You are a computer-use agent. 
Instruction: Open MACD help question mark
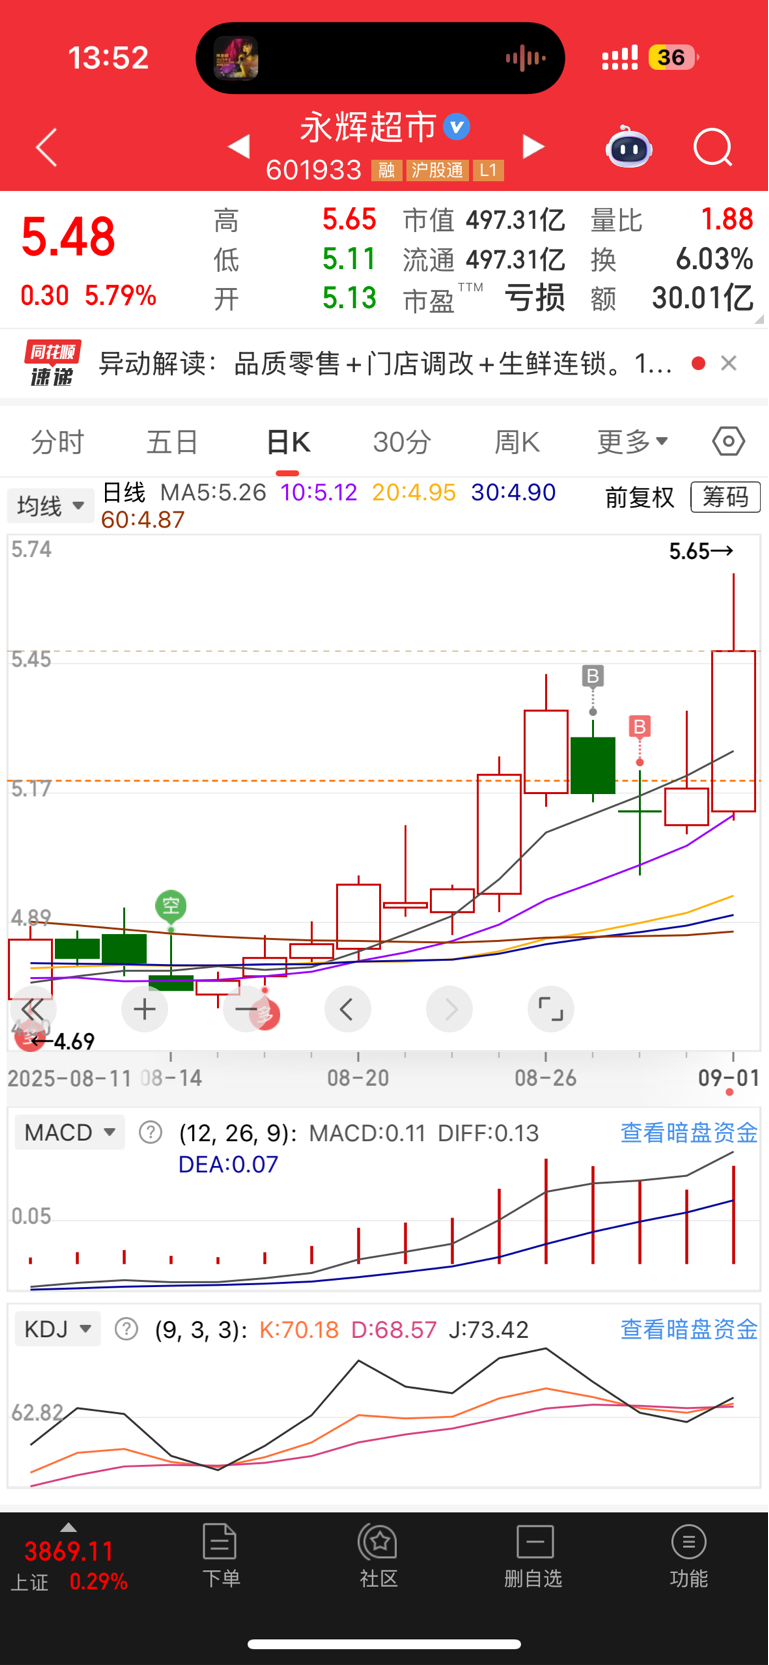pos(150,1132)
